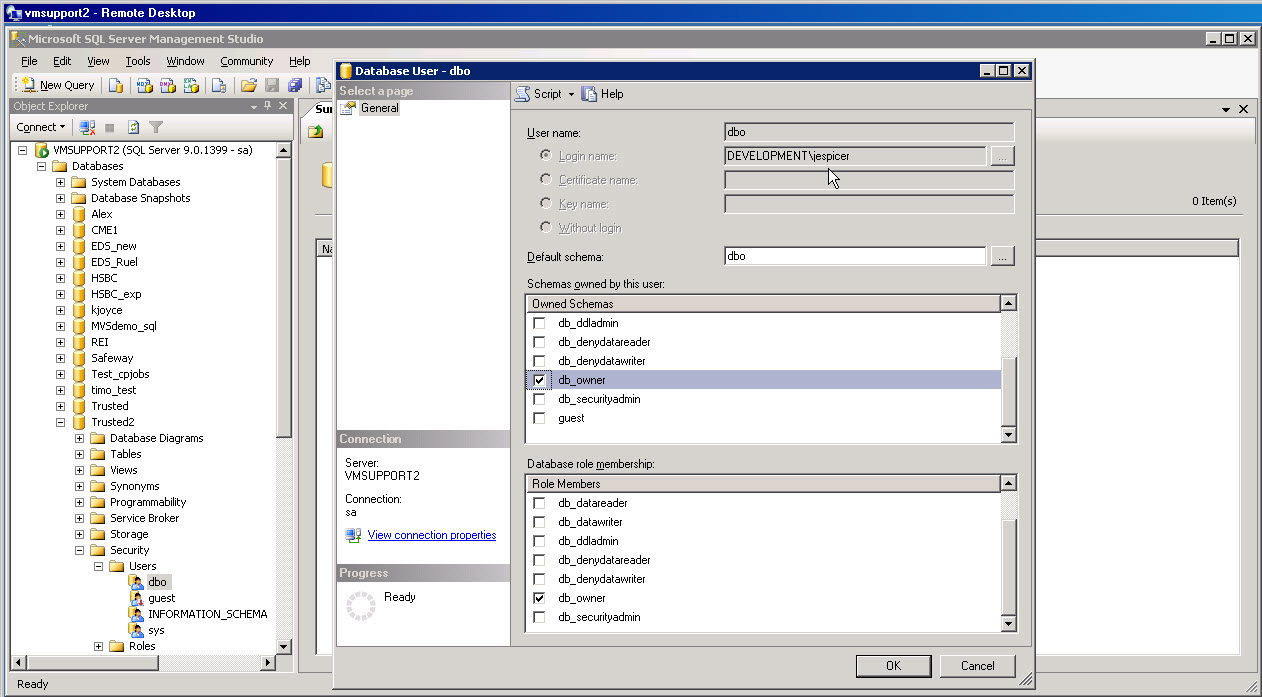Image resolution: width=1262 pixels, height=697 pixels.
Task: Open the Window menu
Action: [185, 61]
